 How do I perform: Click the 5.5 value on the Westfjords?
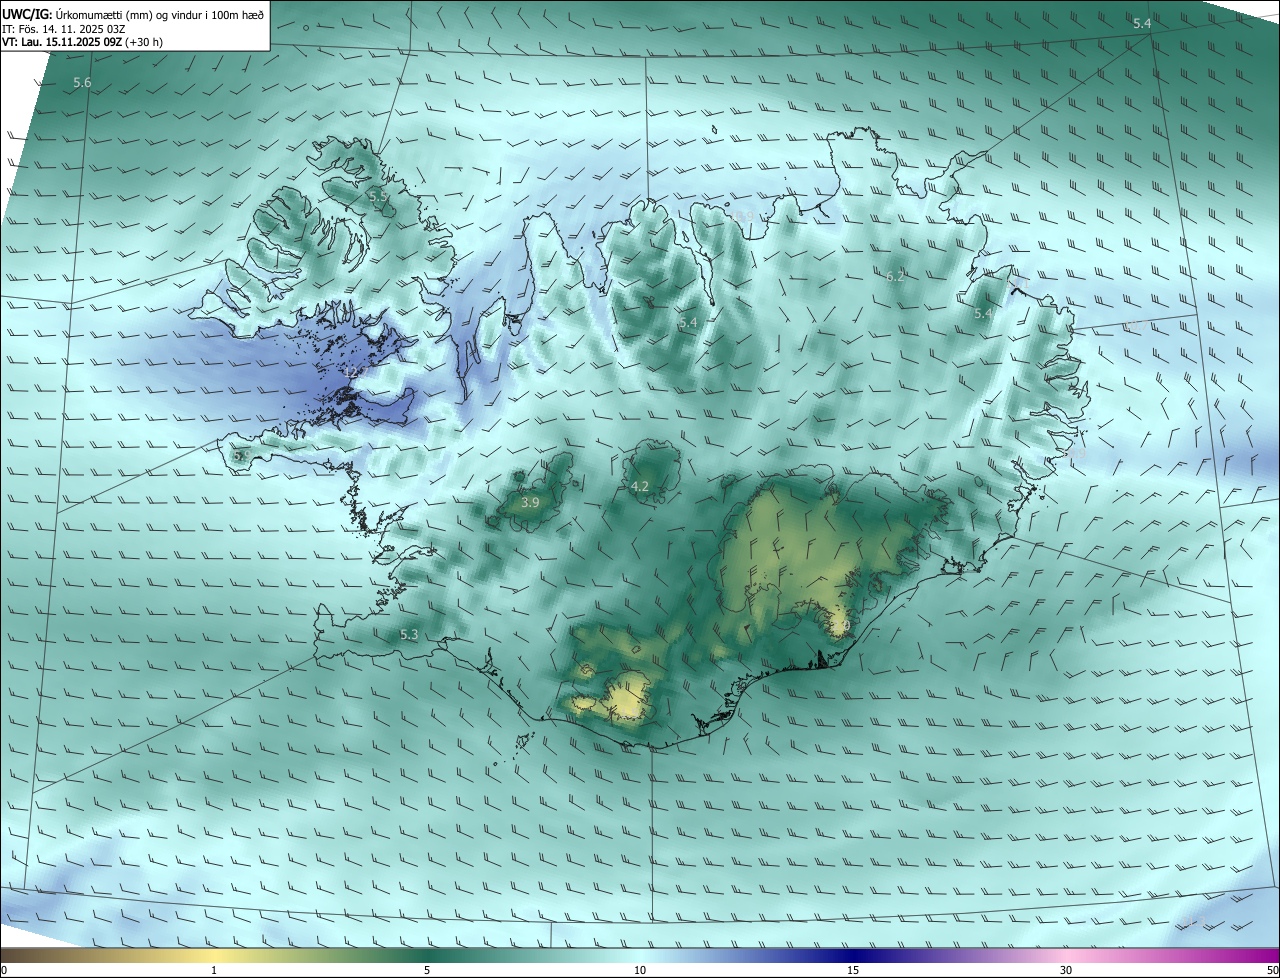[x=378, y=197]
